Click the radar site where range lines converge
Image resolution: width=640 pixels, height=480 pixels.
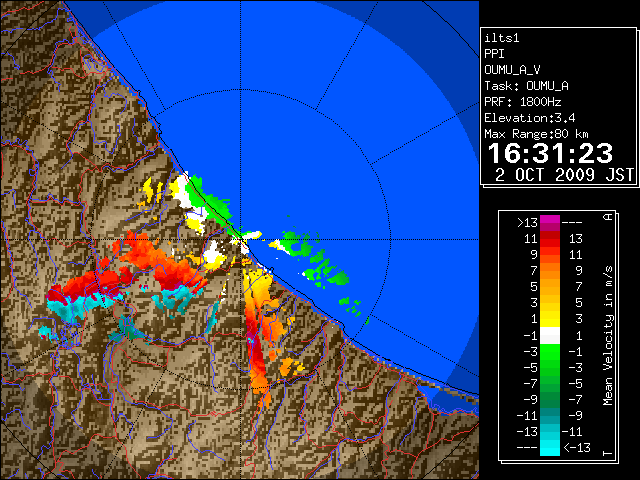point(241,240)
